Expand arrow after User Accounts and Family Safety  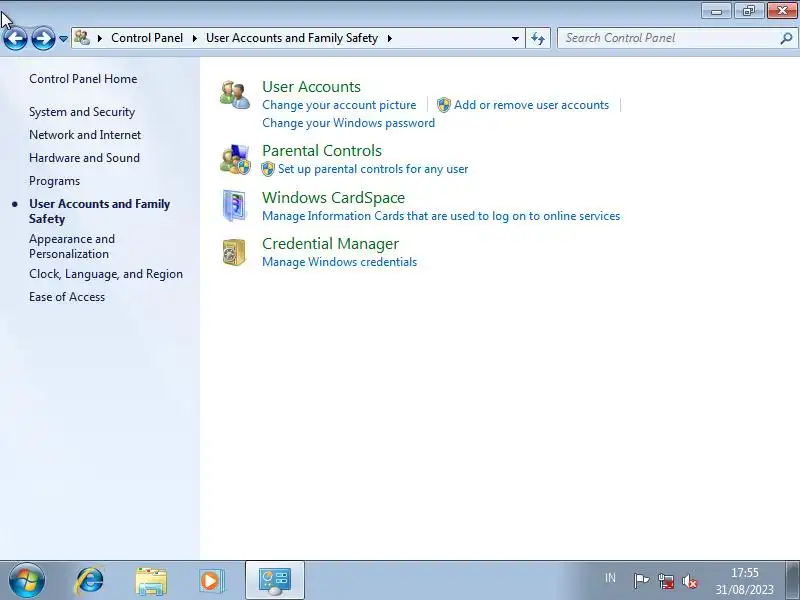tap(390, 38)
